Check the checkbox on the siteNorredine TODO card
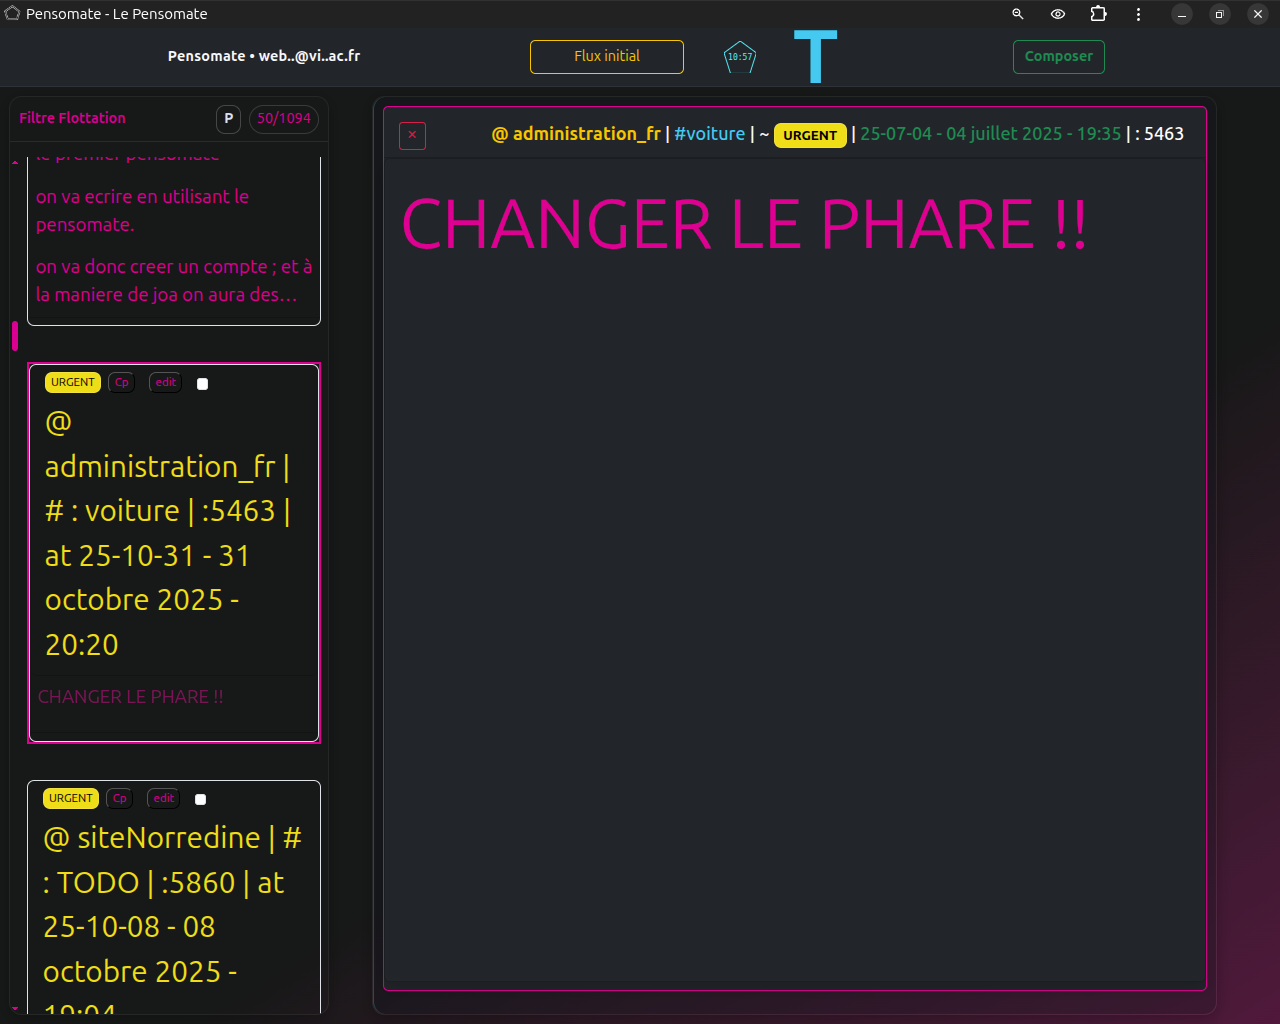Screen dimensions: 1280x1024 click(x=199, y=798)
